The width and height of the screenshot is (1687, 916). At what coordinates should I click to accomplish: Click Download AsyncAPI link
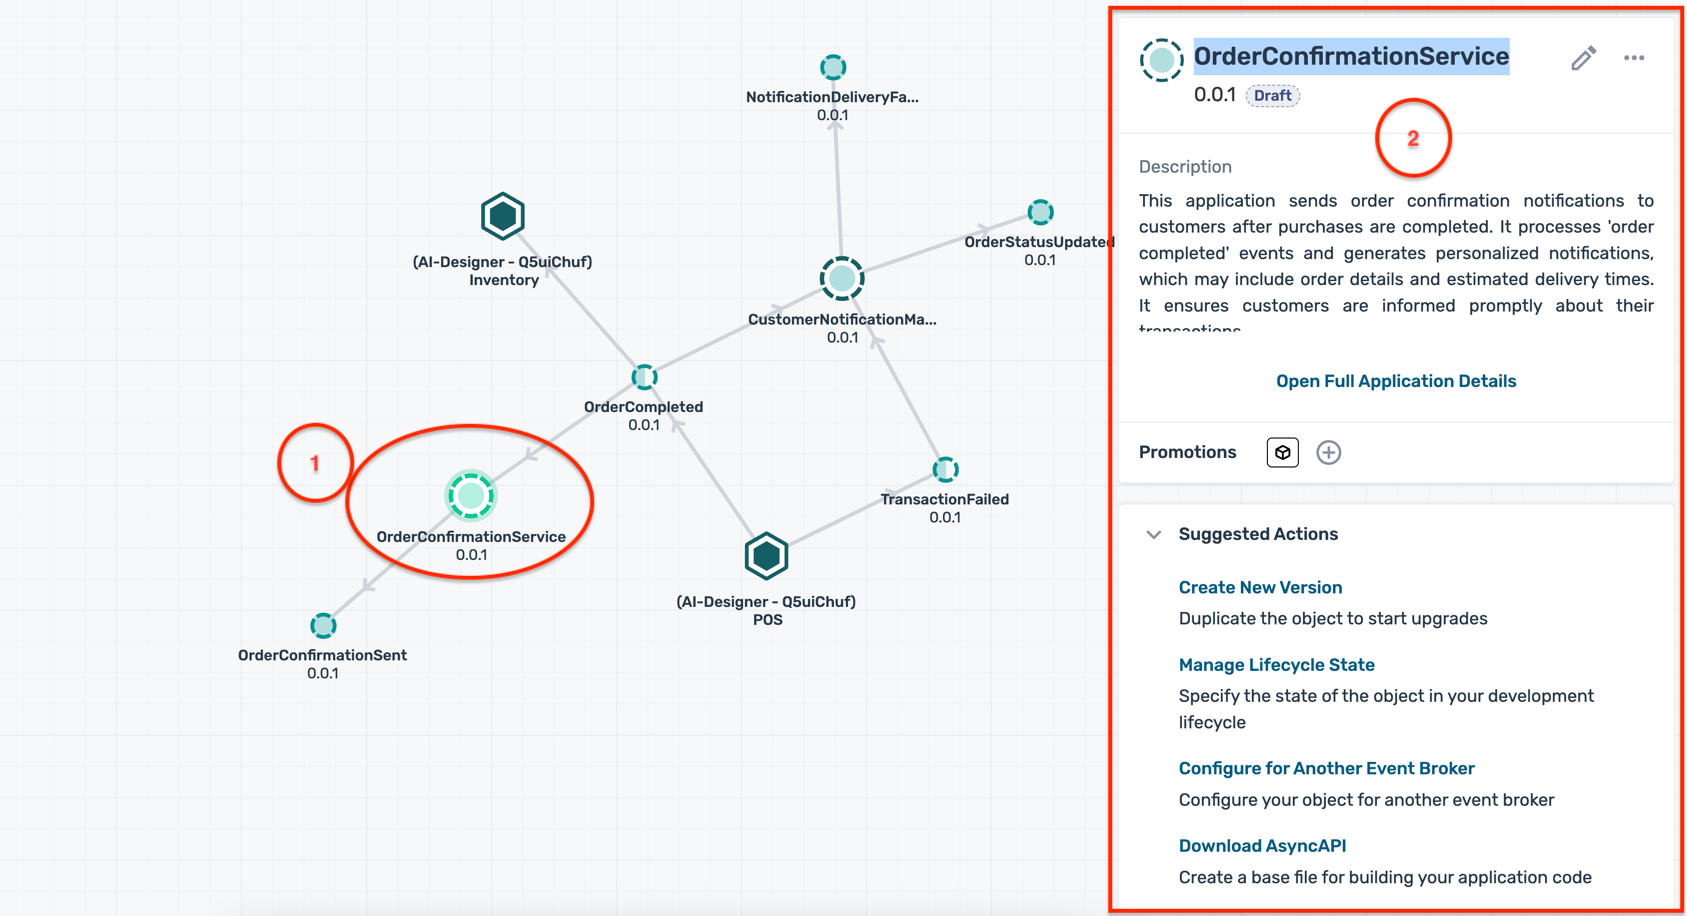(1262, 845)
